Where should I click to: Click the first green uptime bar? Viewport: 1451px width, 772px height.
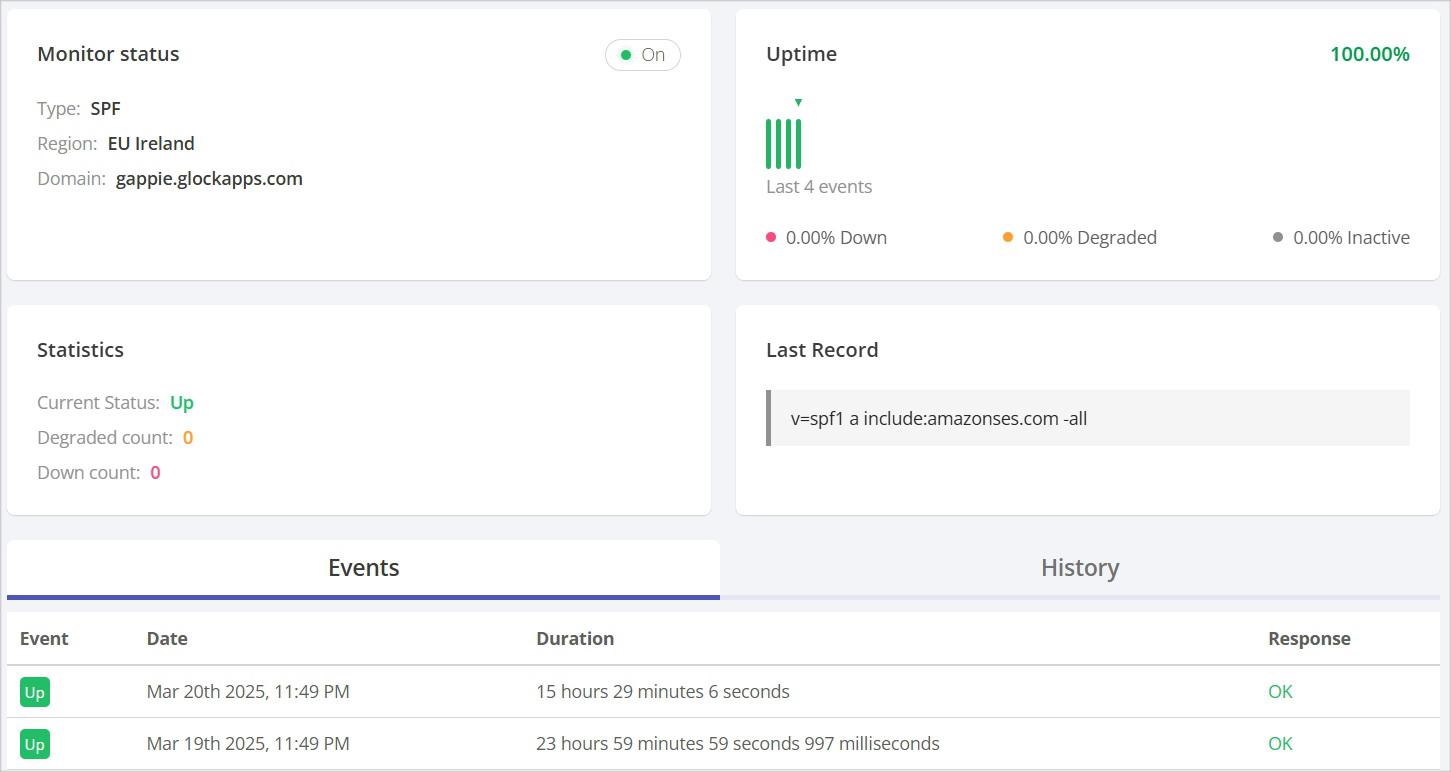(769, 144)
